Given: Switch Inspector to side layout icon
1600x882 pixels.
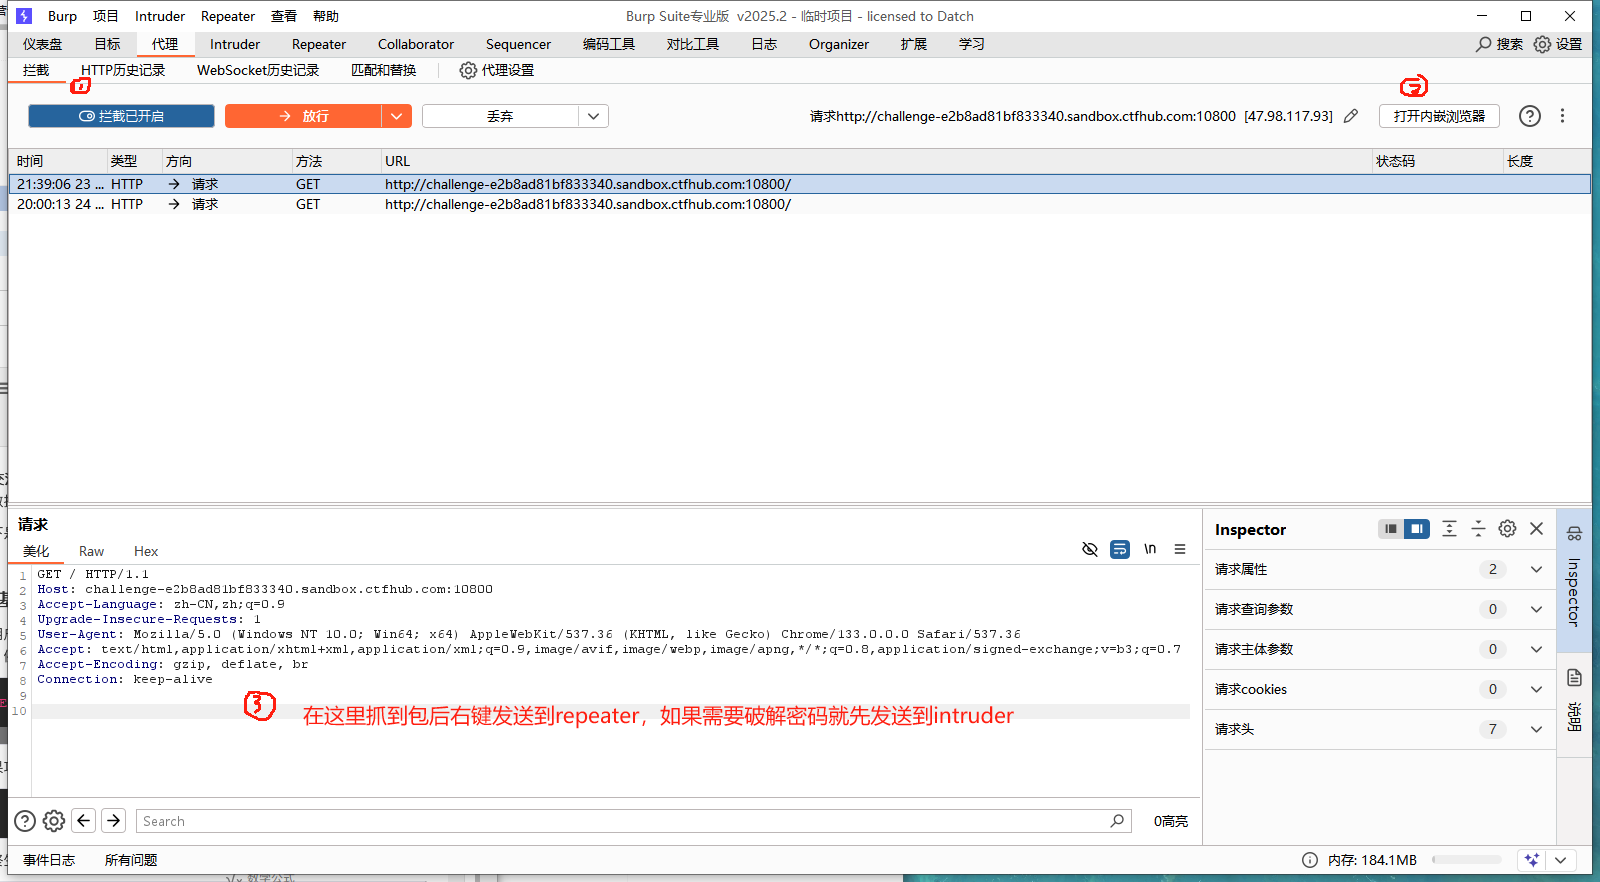Looking at the screenshot, I should tap(1417, 529).
